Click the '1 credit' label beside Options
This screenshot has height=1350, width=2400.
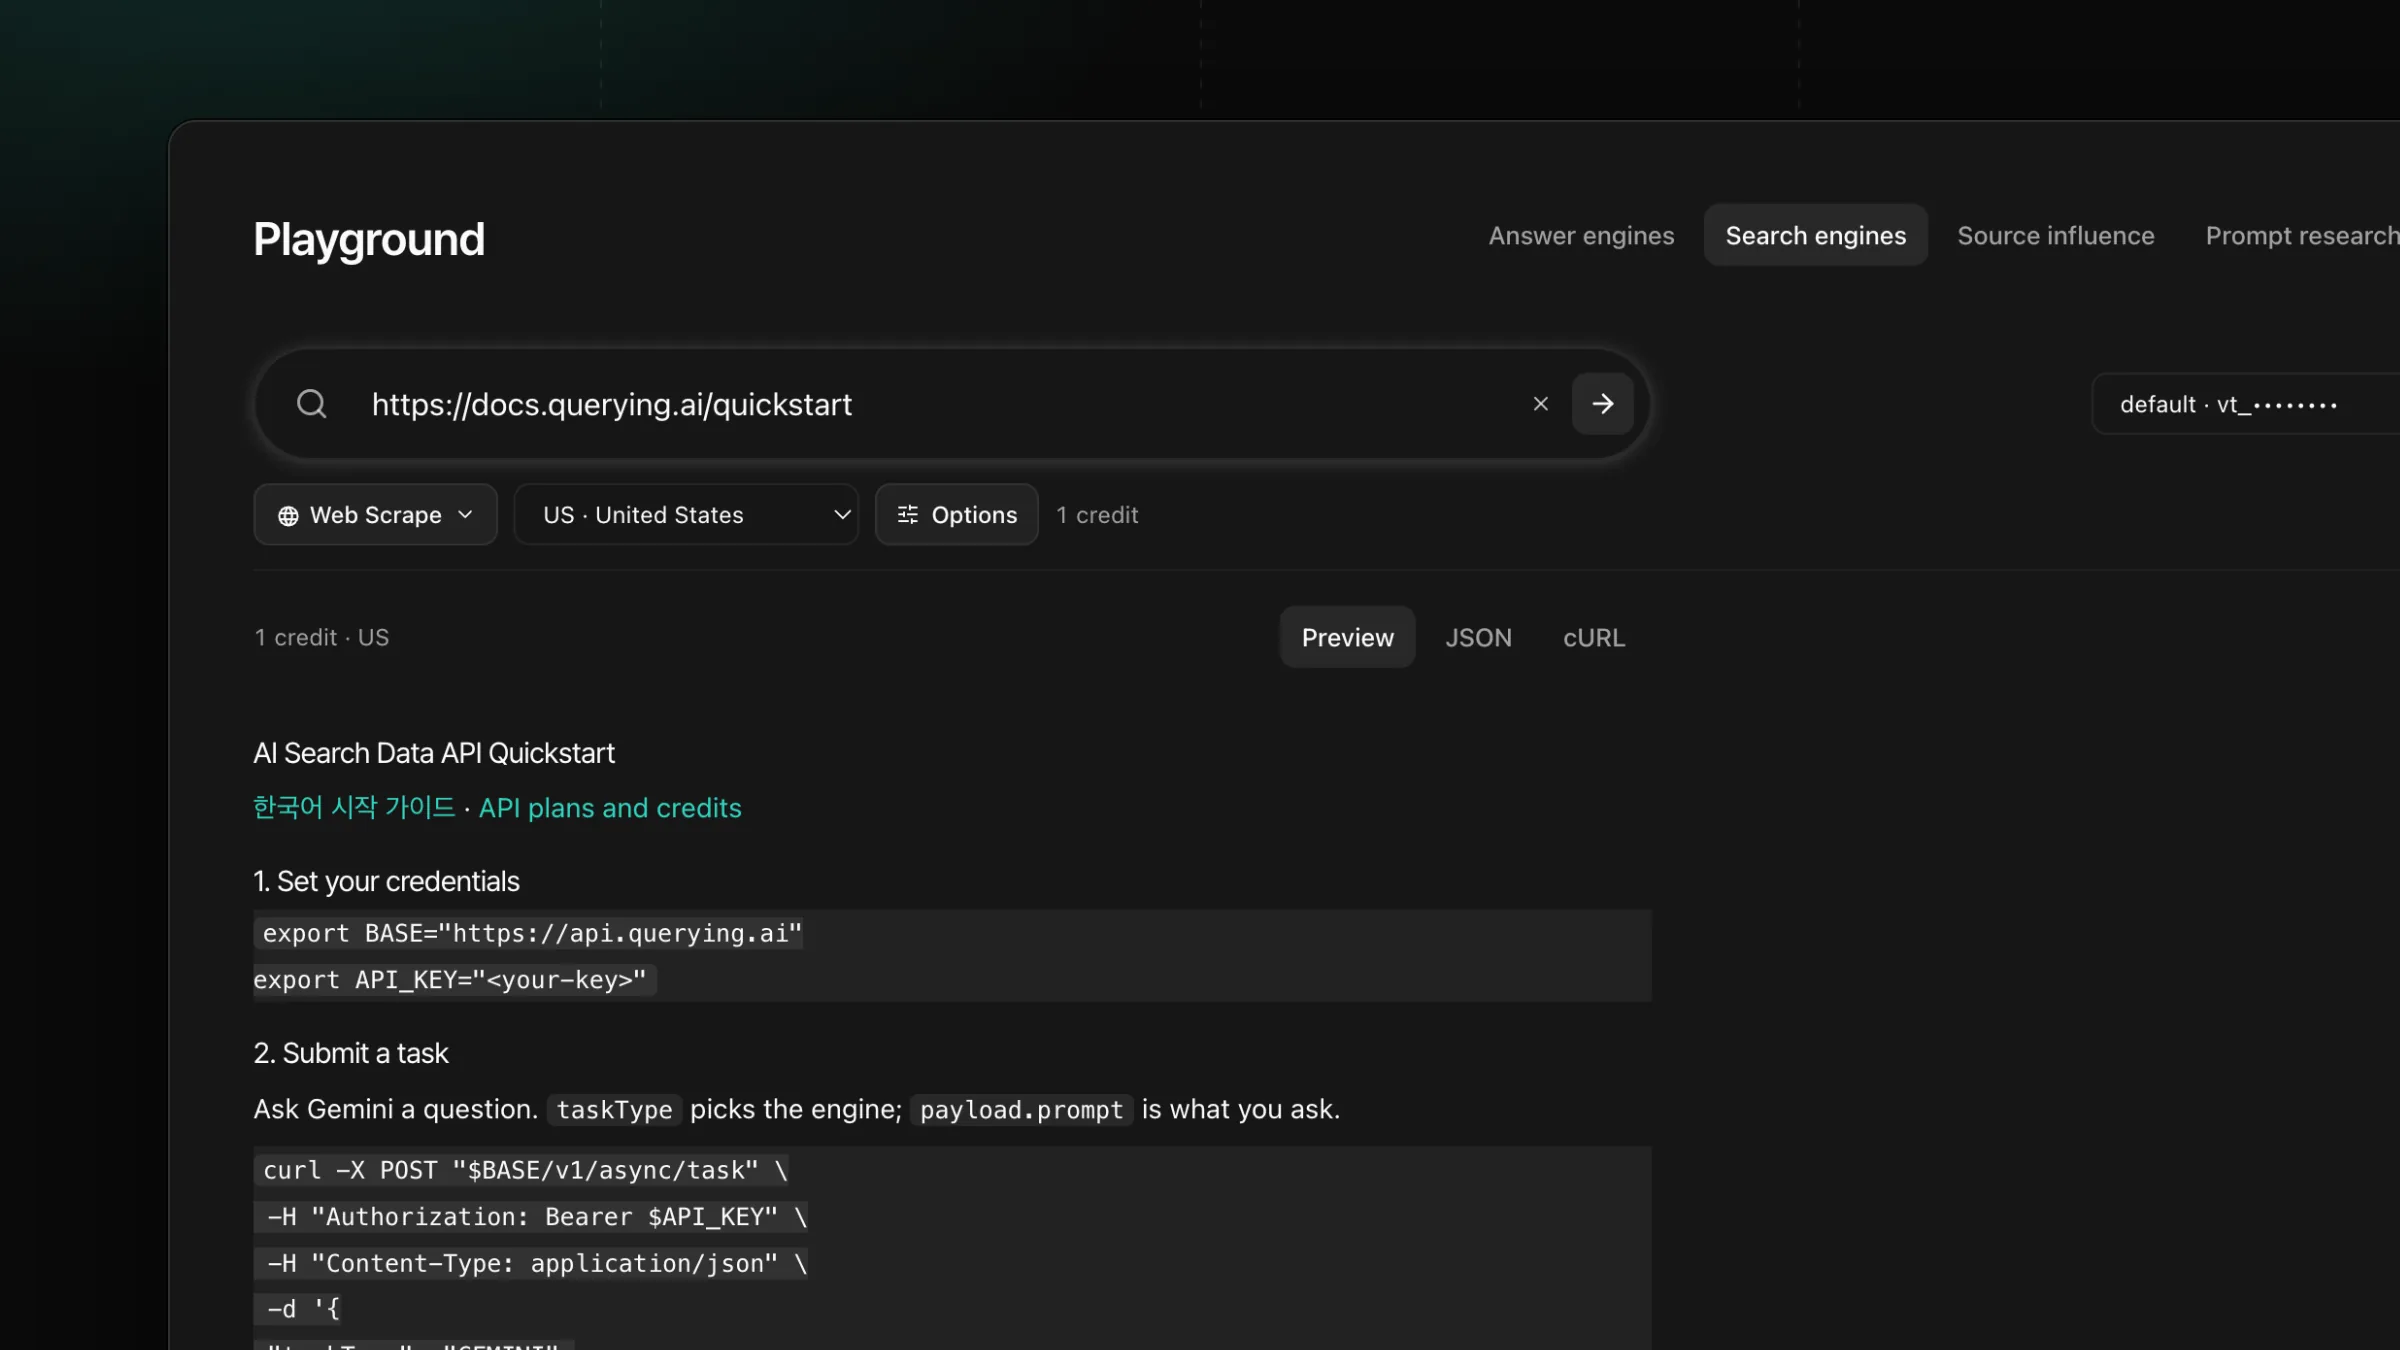(1097, 515)
